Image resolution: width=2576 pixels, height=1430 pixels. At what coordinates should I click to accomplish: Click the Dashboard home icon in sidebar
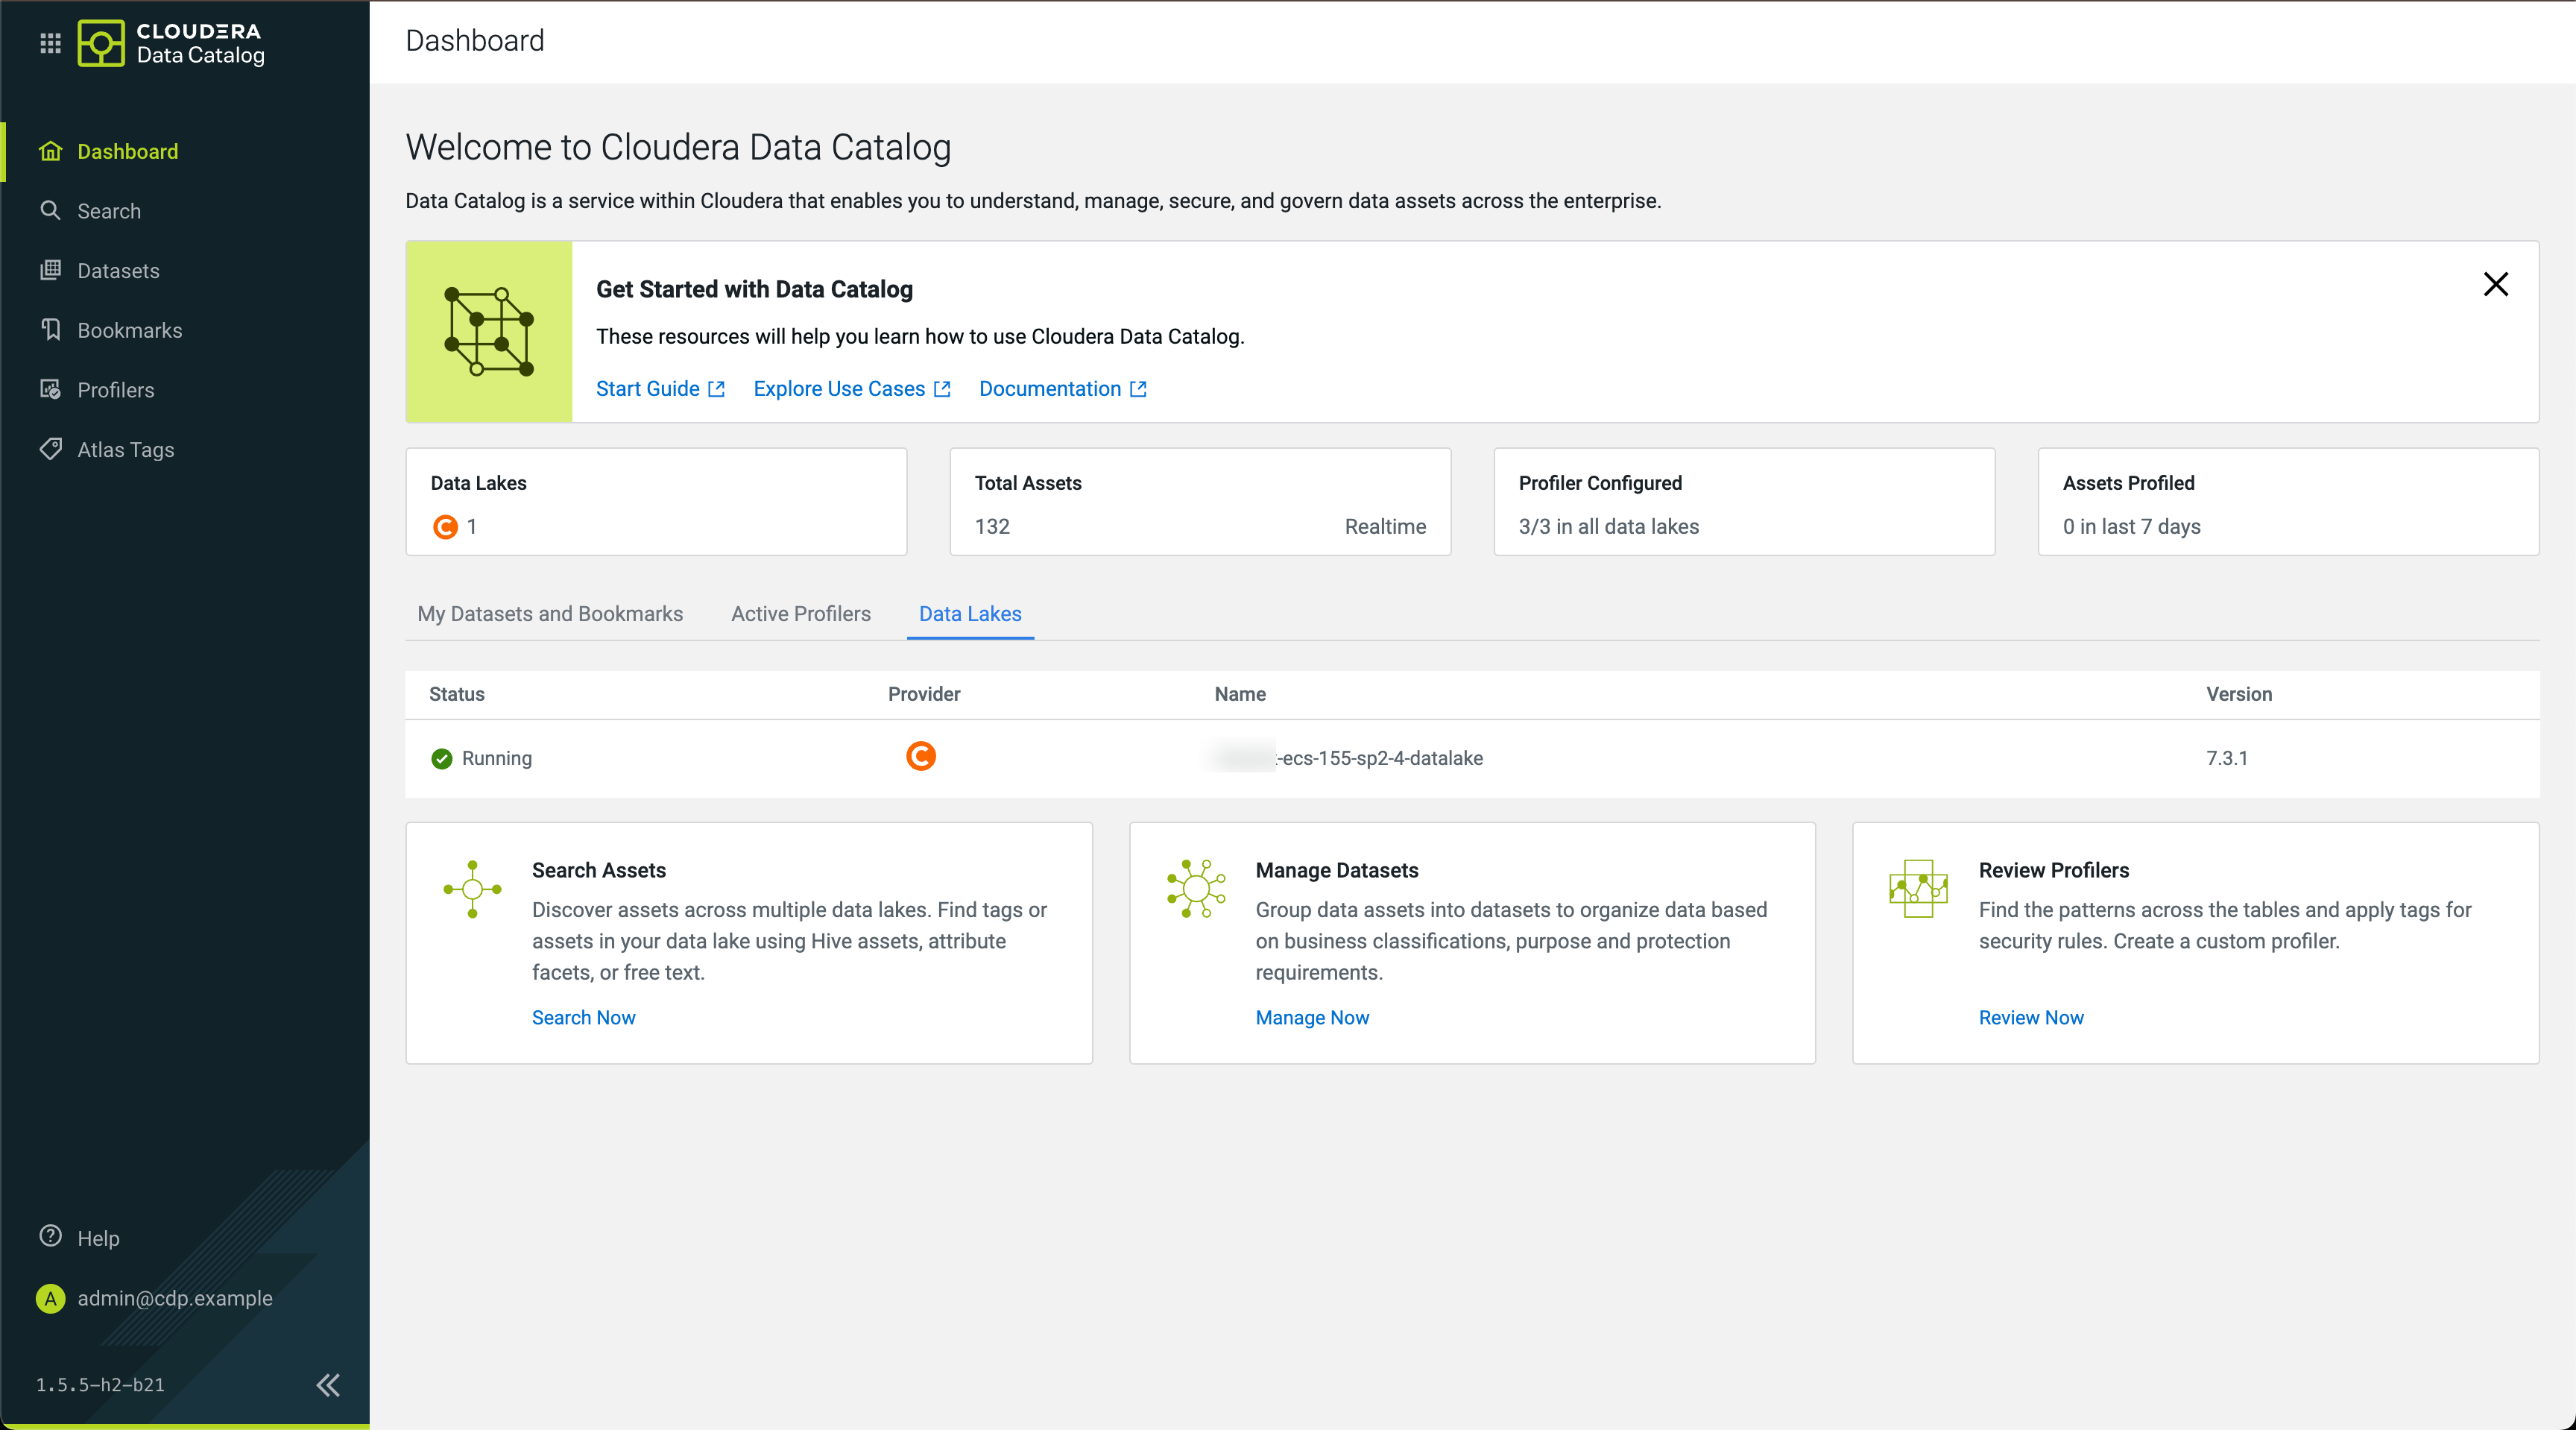(x=50, y=151)
